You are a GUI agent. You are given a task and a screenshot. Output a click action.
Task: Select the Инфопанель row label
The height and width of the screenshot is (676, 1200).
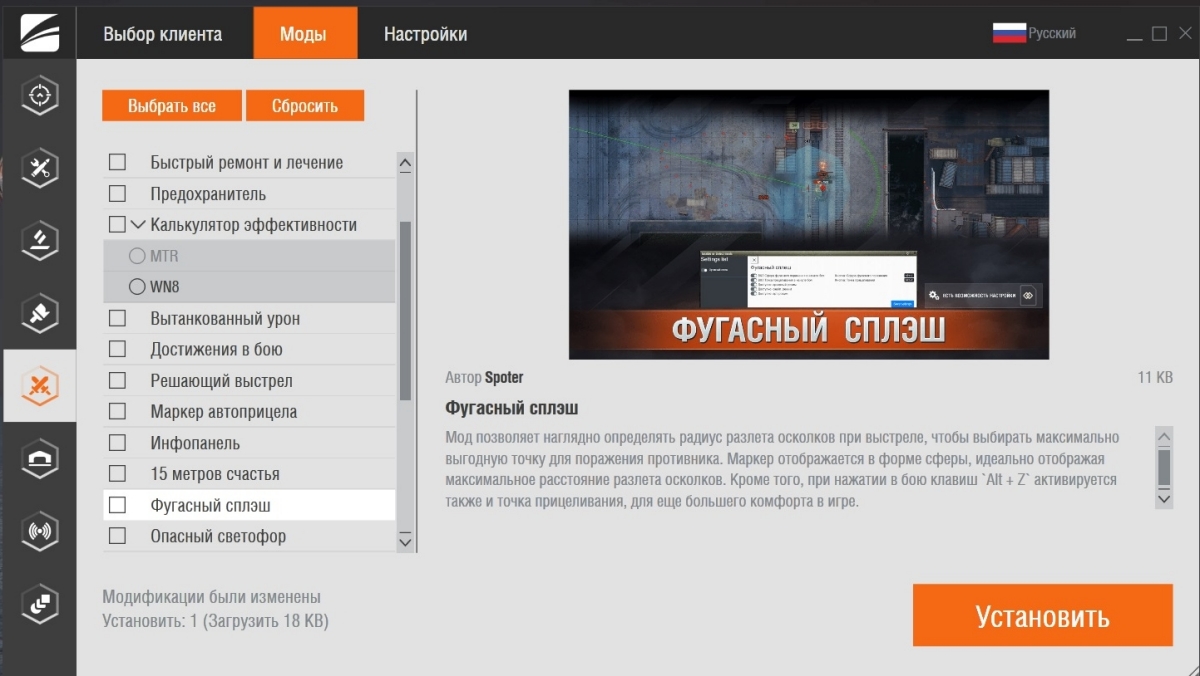pos(195,443)
